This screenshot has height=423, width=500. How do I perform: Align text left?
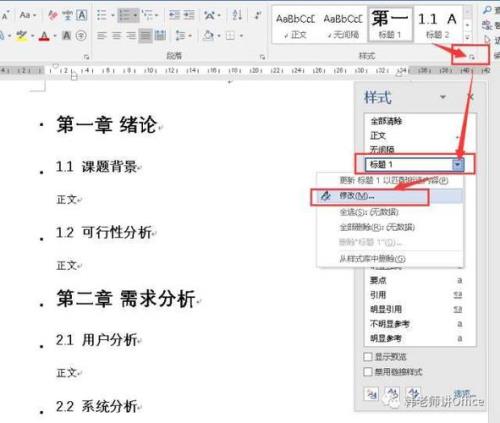tap(102, 36)
